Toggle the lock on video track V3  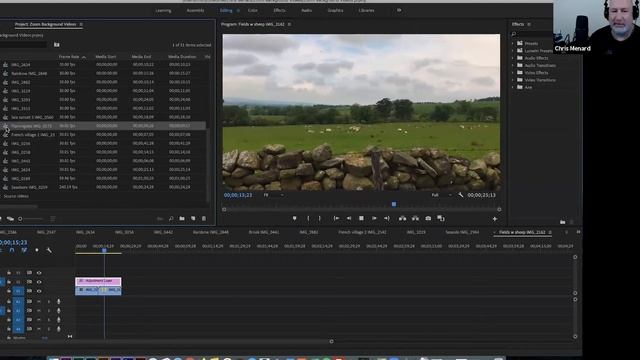9,273
